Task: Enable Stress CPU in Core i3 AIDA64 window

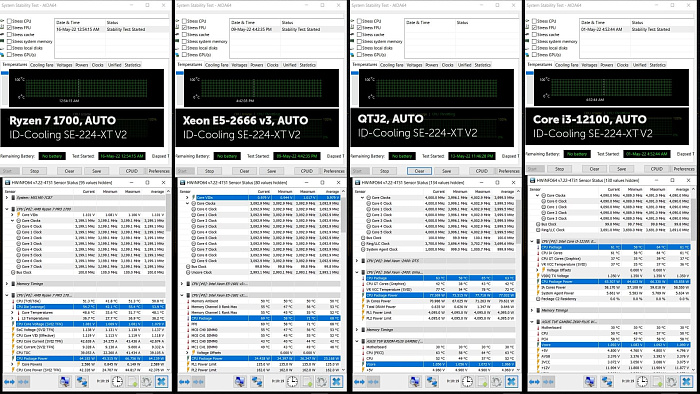Action: [x=534, y=21]
